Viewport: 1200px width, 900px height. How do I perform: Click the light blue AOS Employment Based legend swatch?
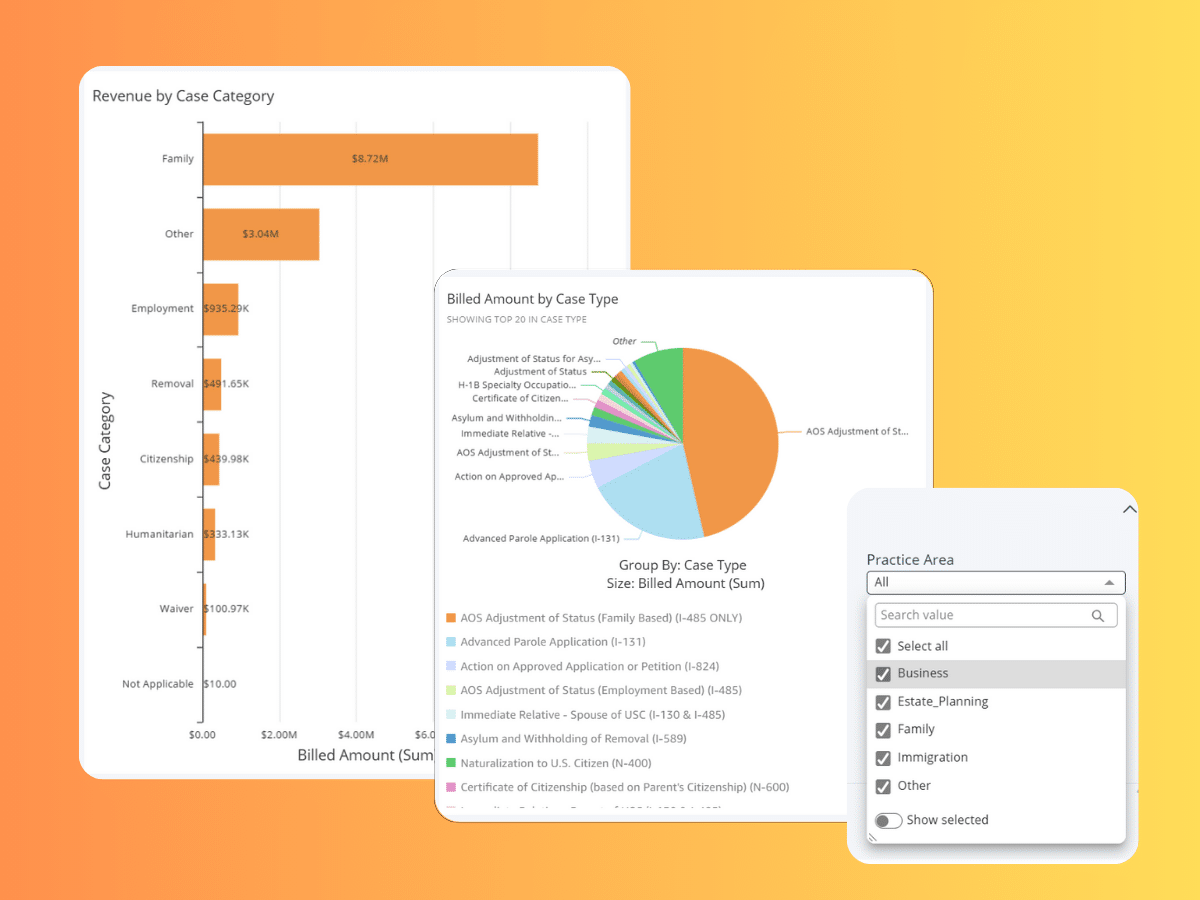click(x=451, y=690)
